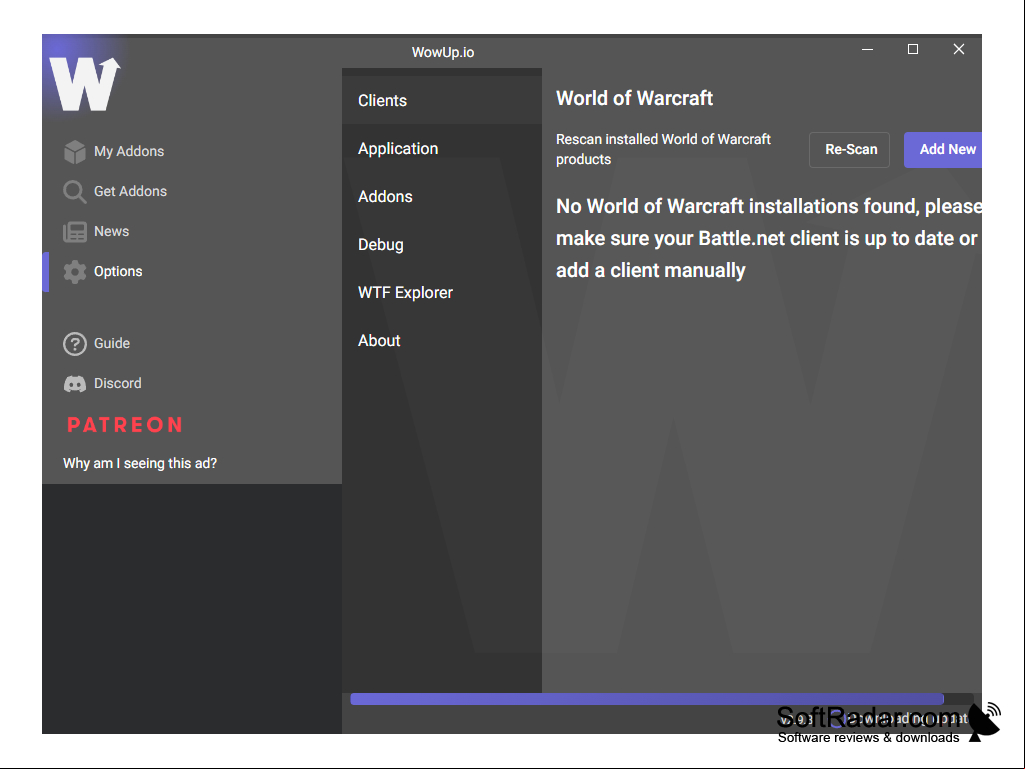Click the update download progress bar

(x=662, y=699)
